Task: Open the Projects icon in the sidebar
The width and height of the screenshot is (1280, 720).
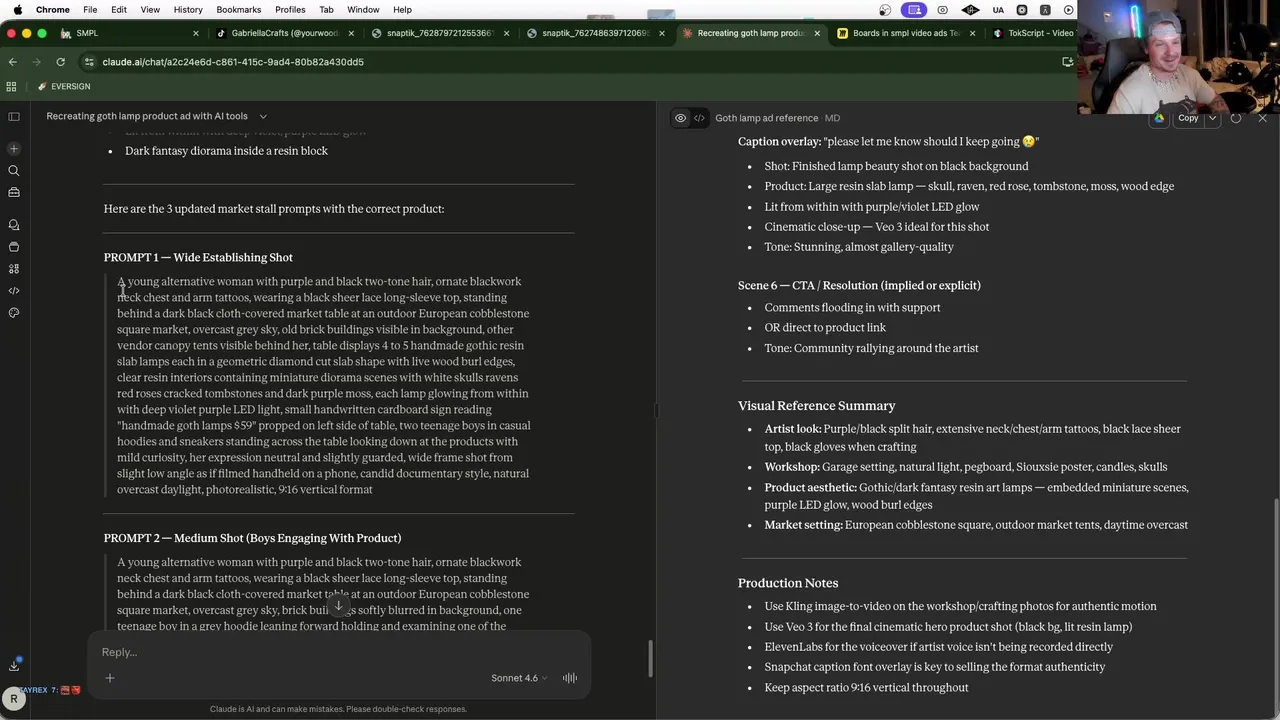Action: point(14,247)
